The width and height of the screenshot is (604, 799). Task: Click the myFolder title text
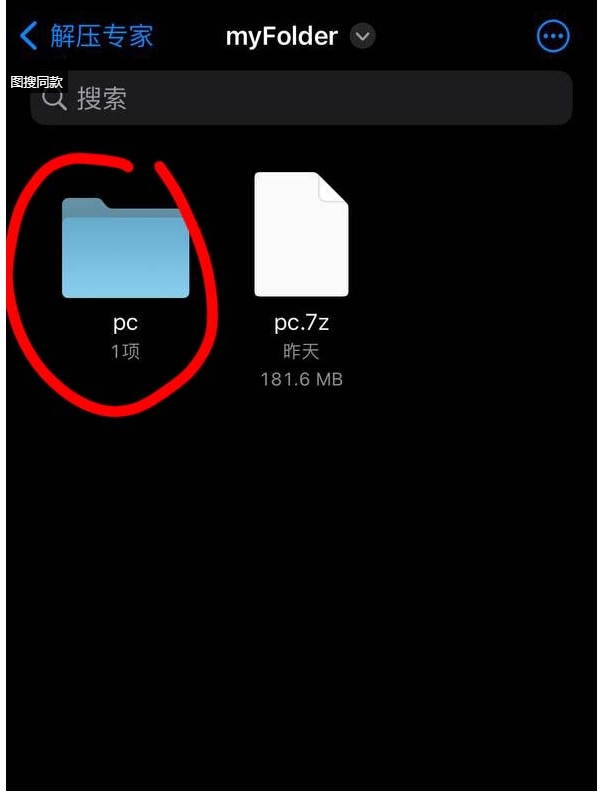(281, 37)
